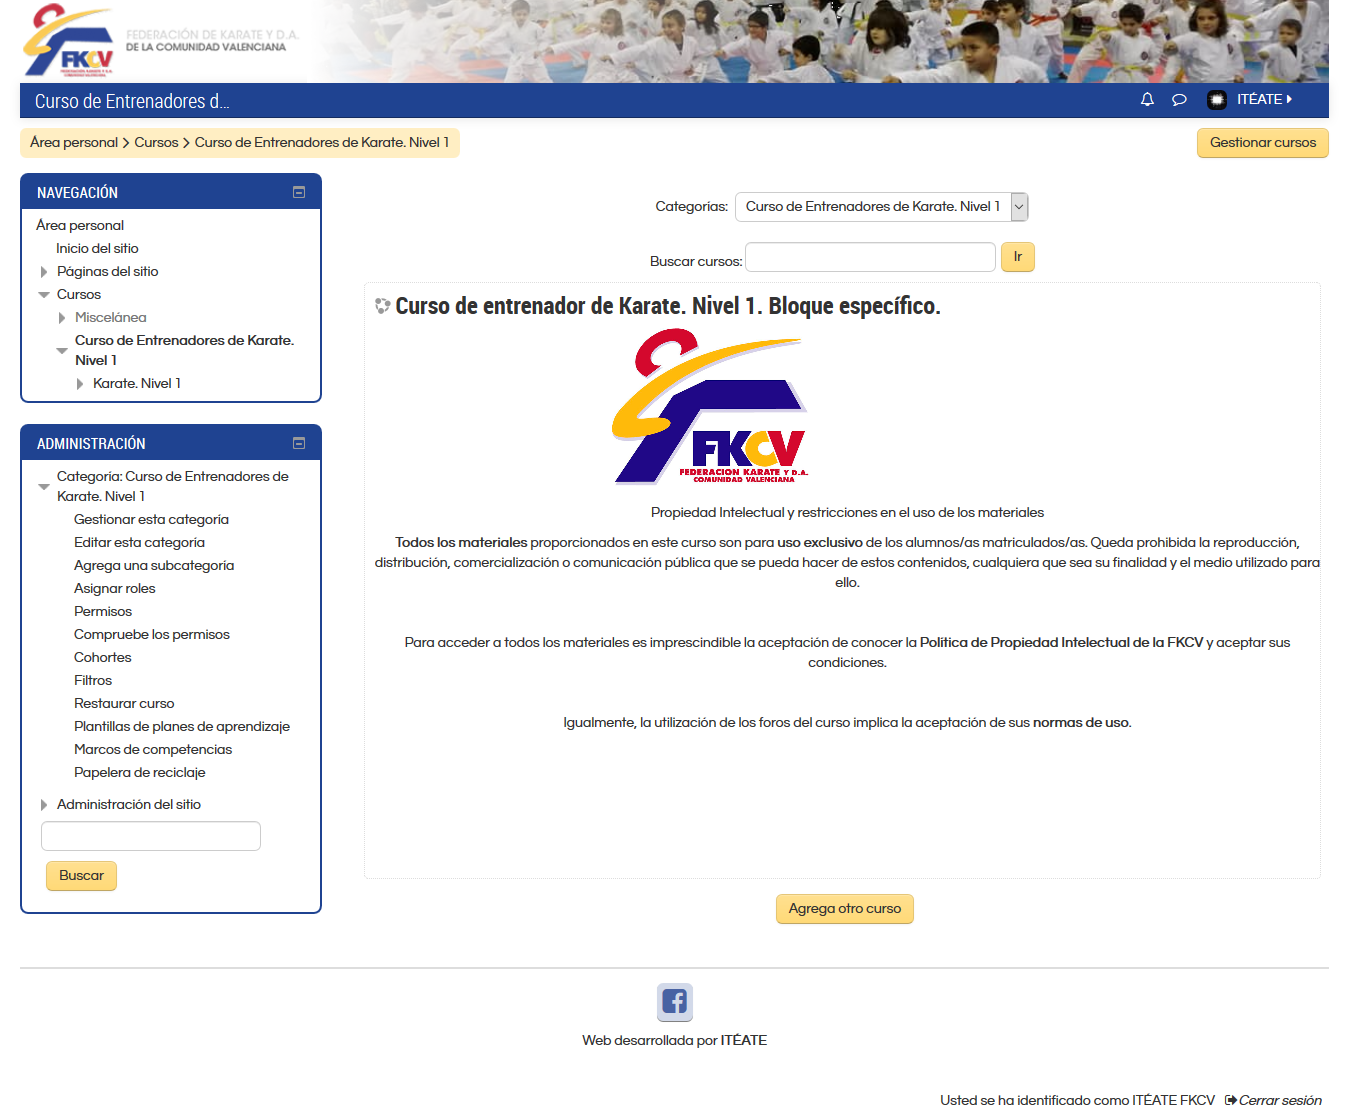Open Plantillas de planes de aprendizaje
This screenshot has width=1349, height=1111.
(182, 727)
